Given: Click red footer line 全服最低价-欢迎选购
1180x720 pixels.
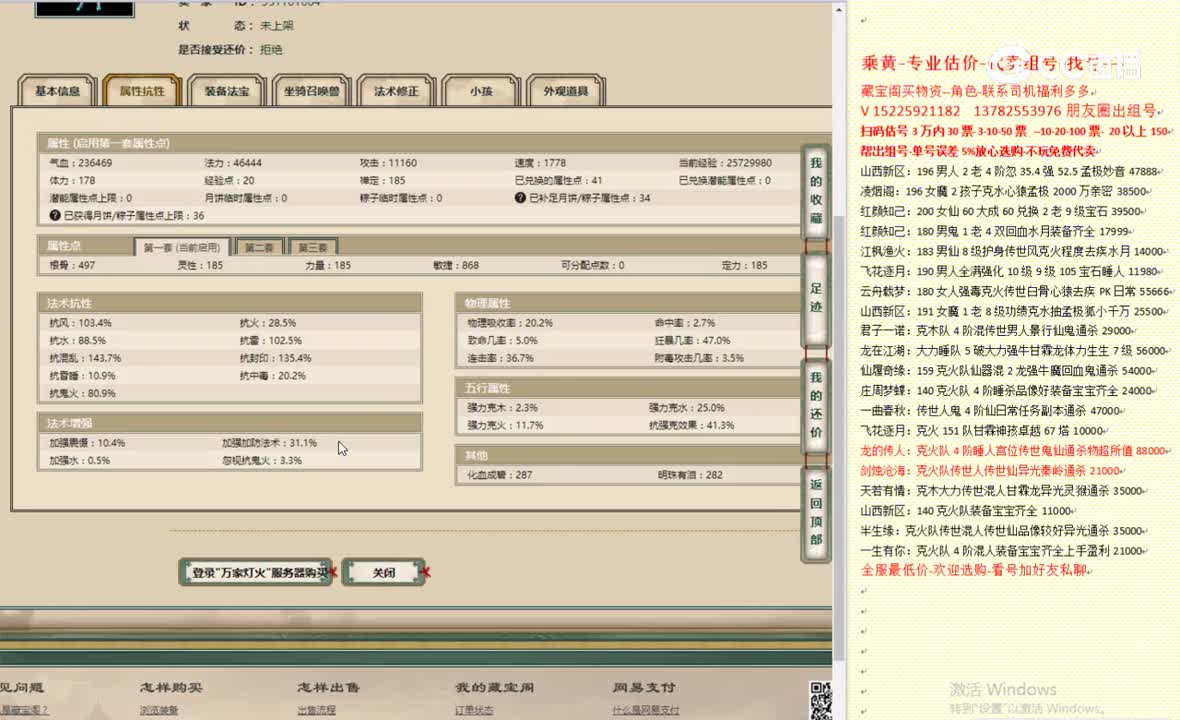Looking at the screenshot, I should 976,570.
